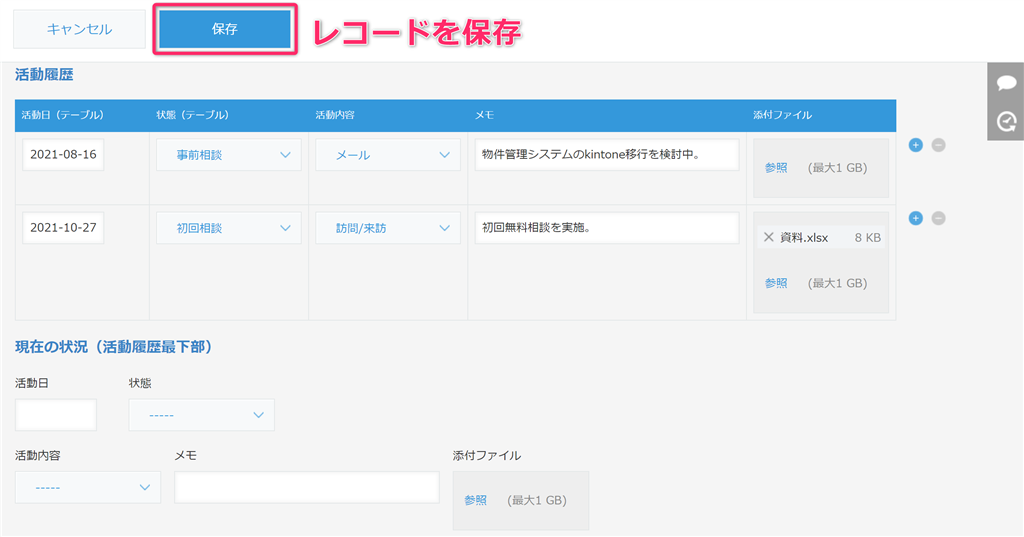Remove the 2021-08-16 table row
This screenshot has height=537, width=1024.
[938, 145]
